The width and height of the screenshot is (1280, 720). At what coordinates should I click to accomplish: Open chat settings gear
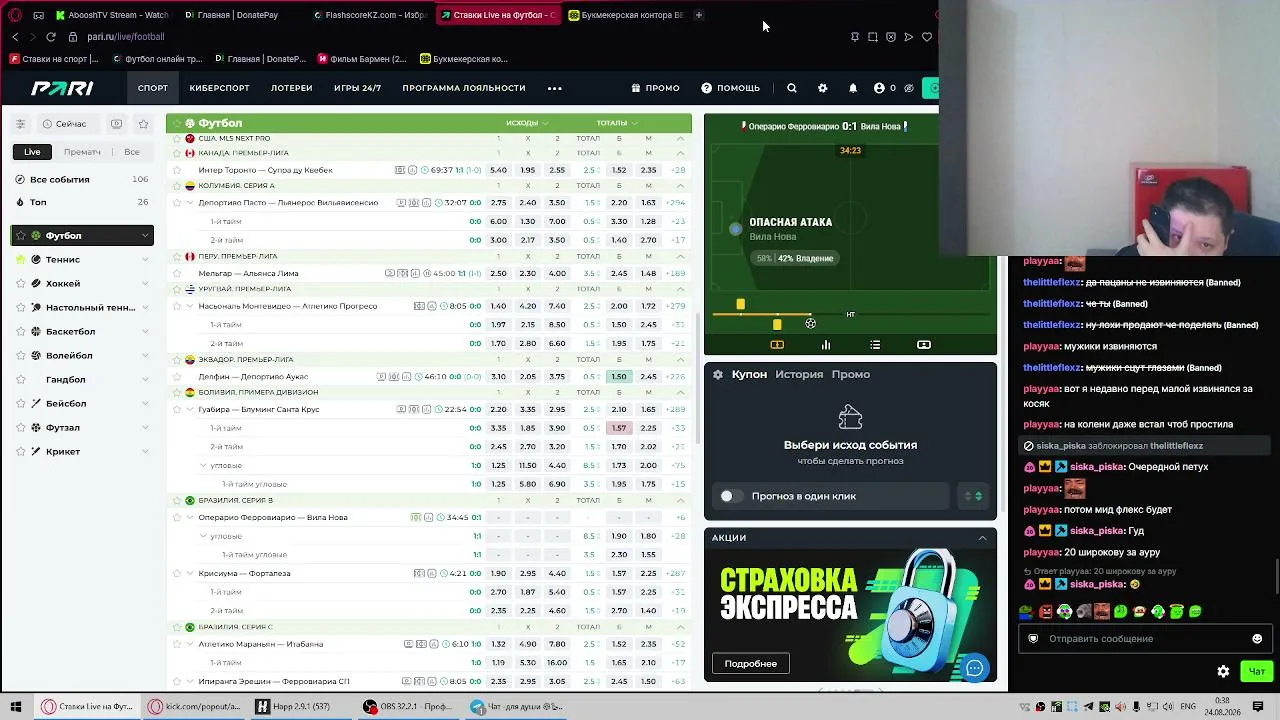(x=1223, y=672)
